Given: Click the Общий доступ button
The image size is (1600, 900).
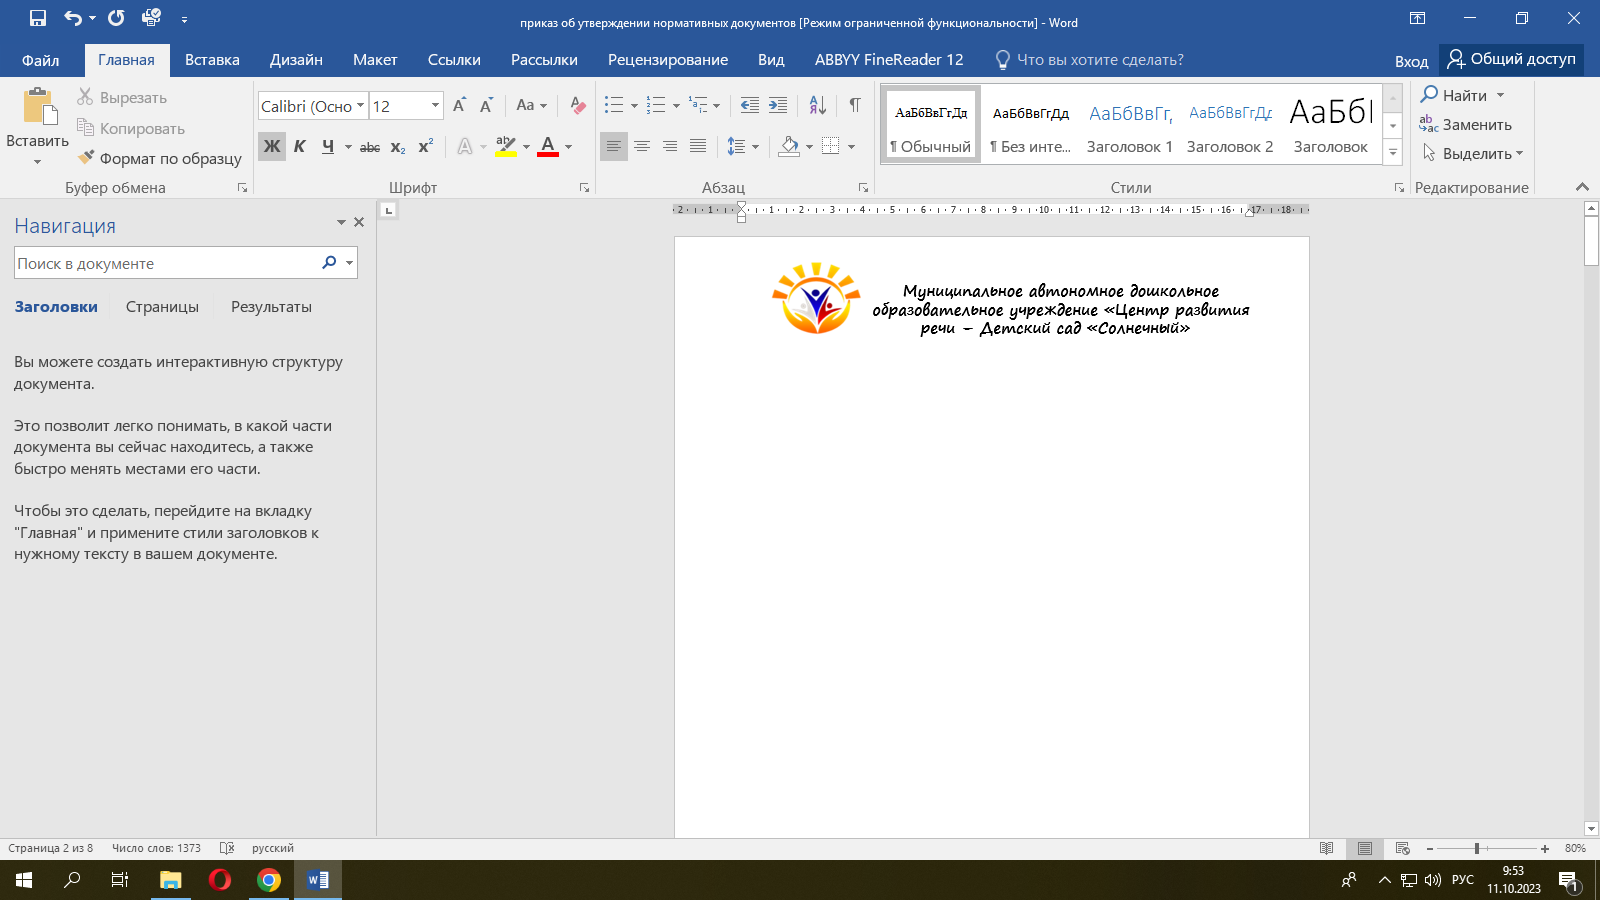Looking at the screenshot, I should (x=1511, y=60).
